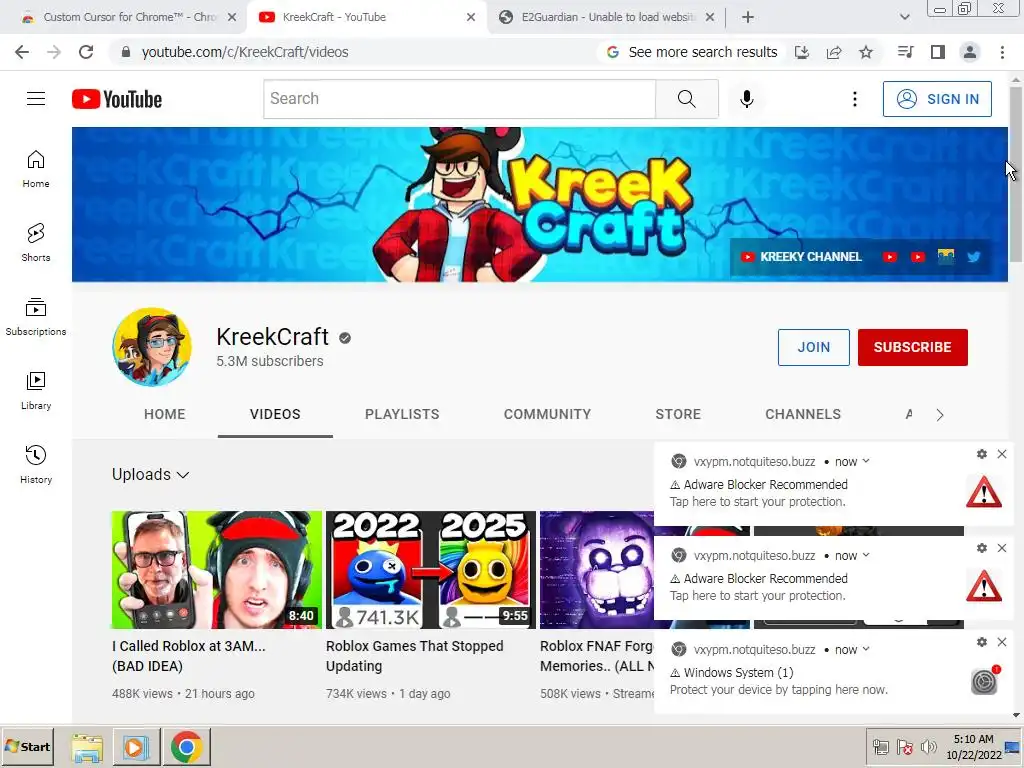Viewport: 1024px width, 768px height.
Task: Click the SIGN IN button
Action: pyautogui.click(x=937, y=99)
